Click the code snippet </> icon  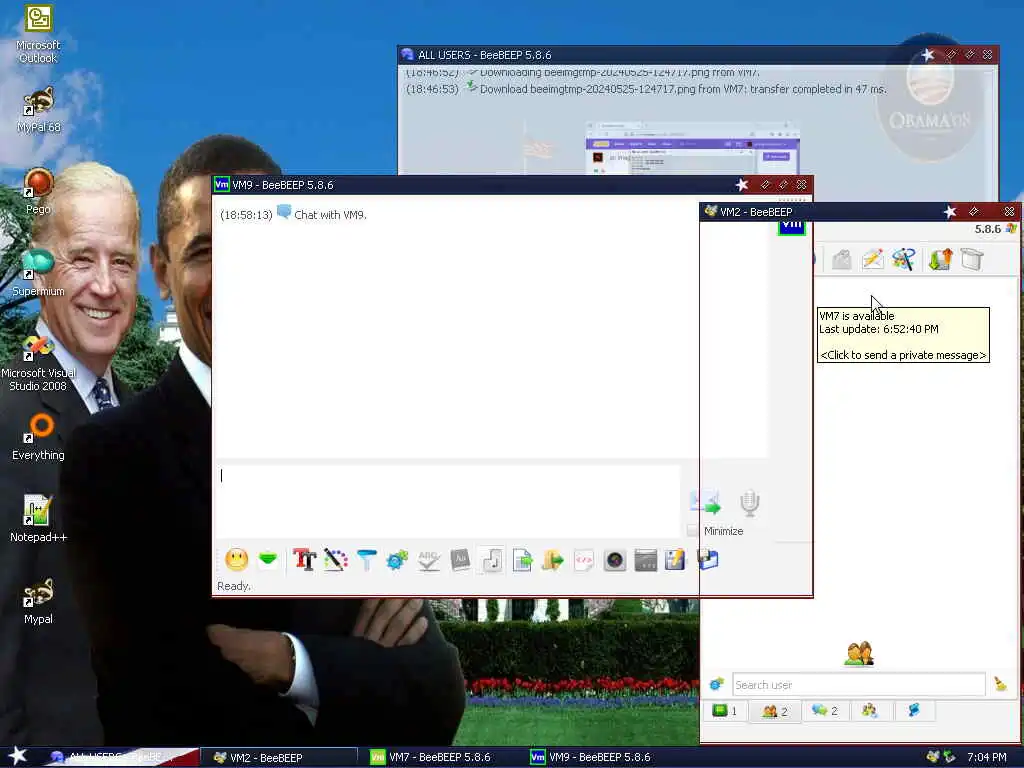[x=584, y=560]
